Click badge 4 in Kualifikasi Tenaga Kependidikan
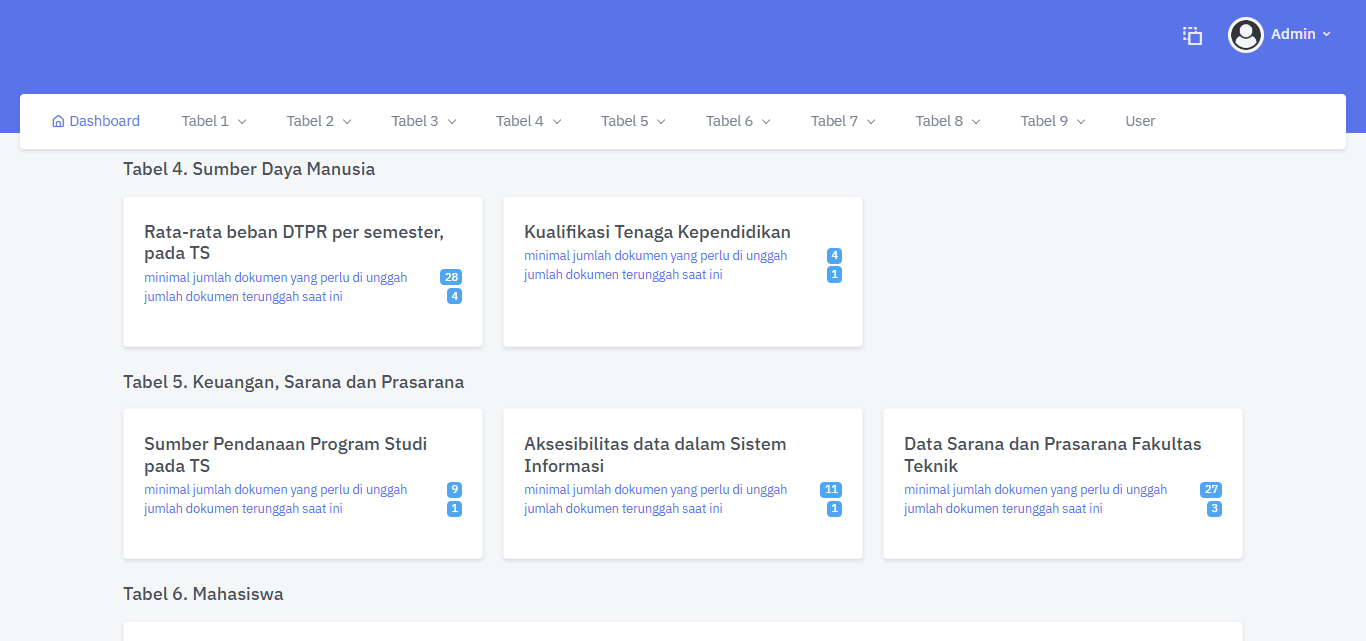This screenshot has height=641, width=1366. pos(835,256)
